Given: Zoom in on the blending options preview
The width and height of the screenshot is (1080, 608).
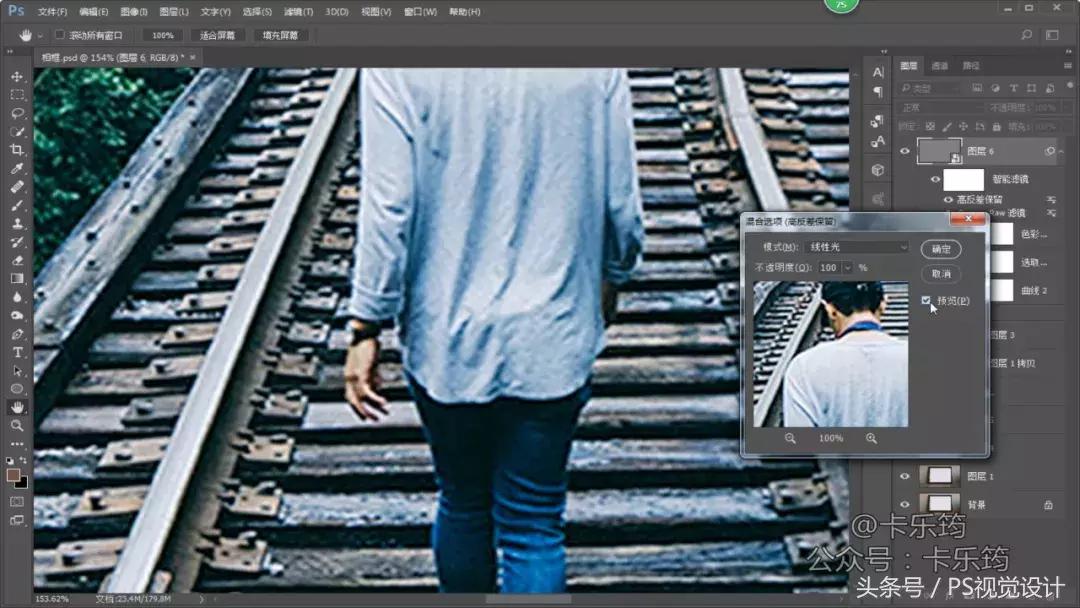Looking at the screenshot, I should click(871, 438).
